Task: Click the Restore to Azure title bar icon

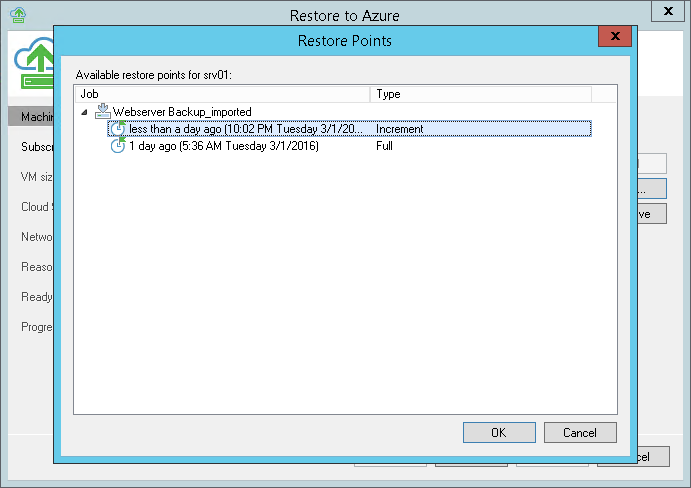Action: click(x=18, y=15)
